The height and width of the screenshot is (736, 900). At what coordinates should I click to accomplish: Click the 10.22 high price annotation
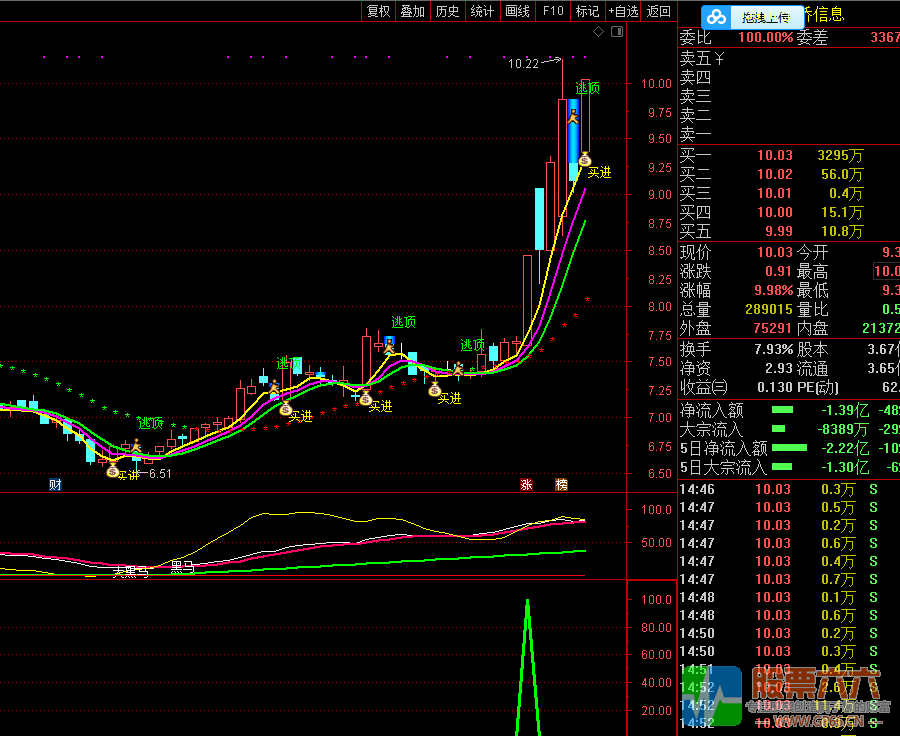point(523,64)
